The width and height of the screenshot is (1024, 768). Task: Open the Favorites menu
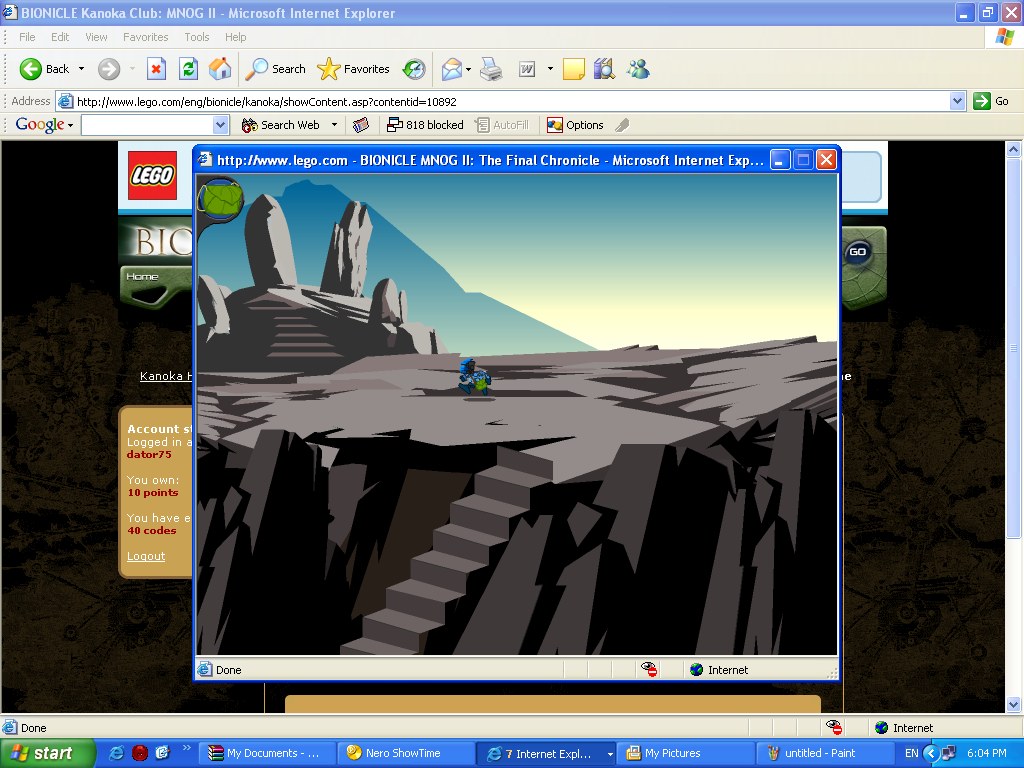point(146,37)
